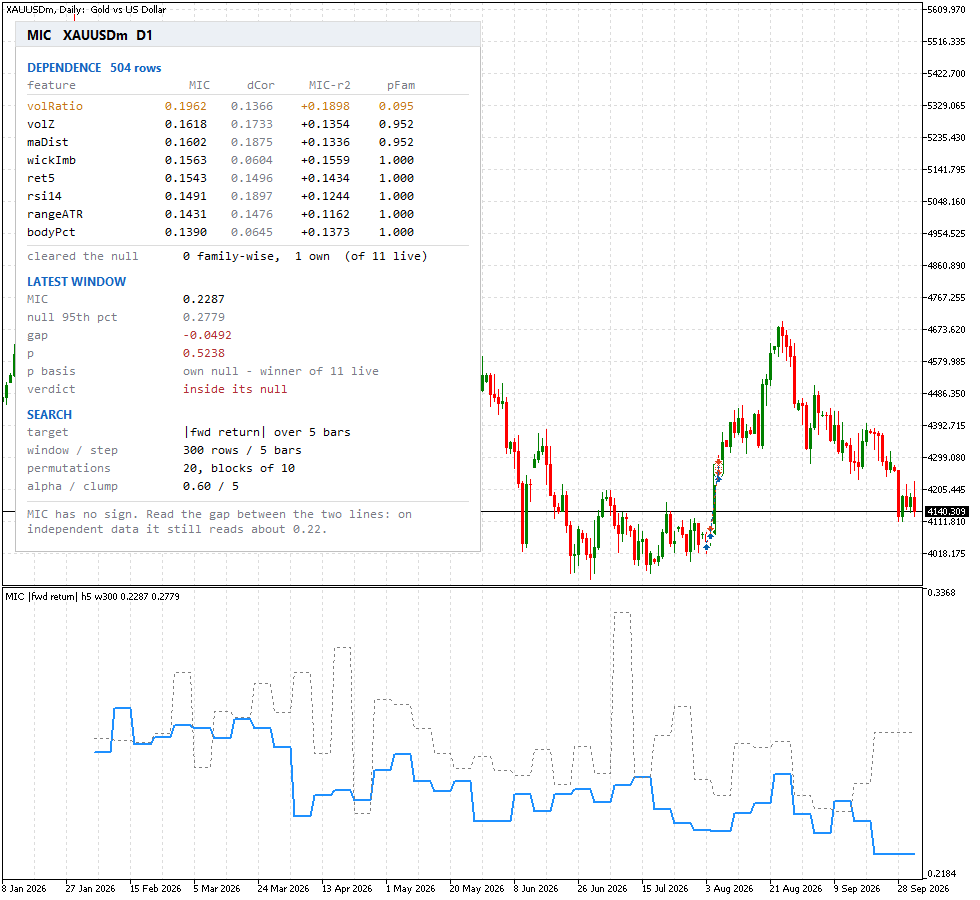Image resolution: width=980 pixels, height=900 pixels.
Task: Click indicator axis label 0.3368
Action: click(941, 592)
